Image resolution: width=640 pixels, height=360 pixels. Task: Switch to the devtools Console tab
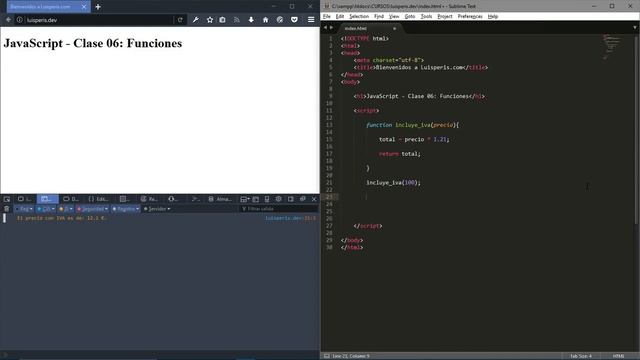click(47, 199)
